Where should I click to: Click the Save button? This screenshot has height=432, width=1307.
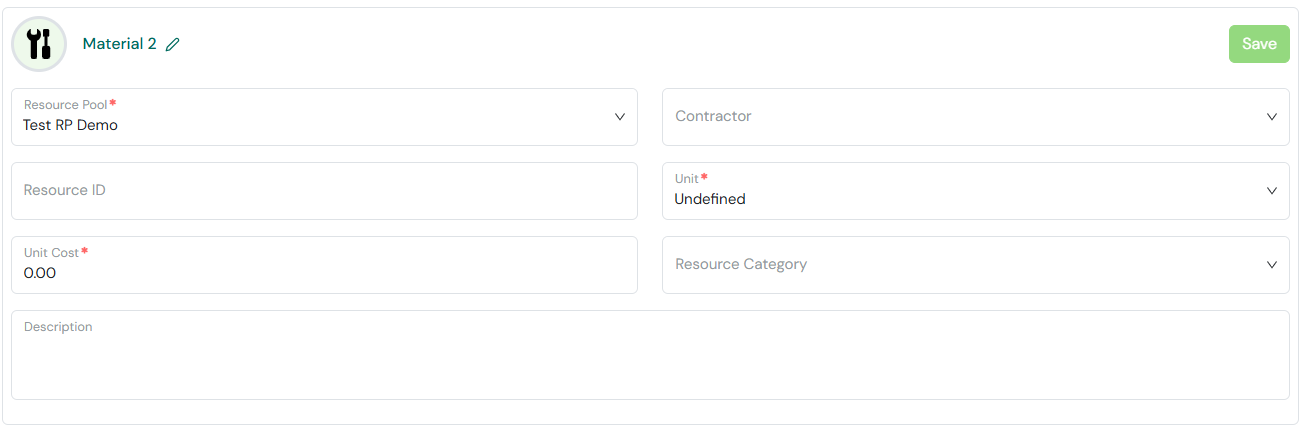point(1259,44)
